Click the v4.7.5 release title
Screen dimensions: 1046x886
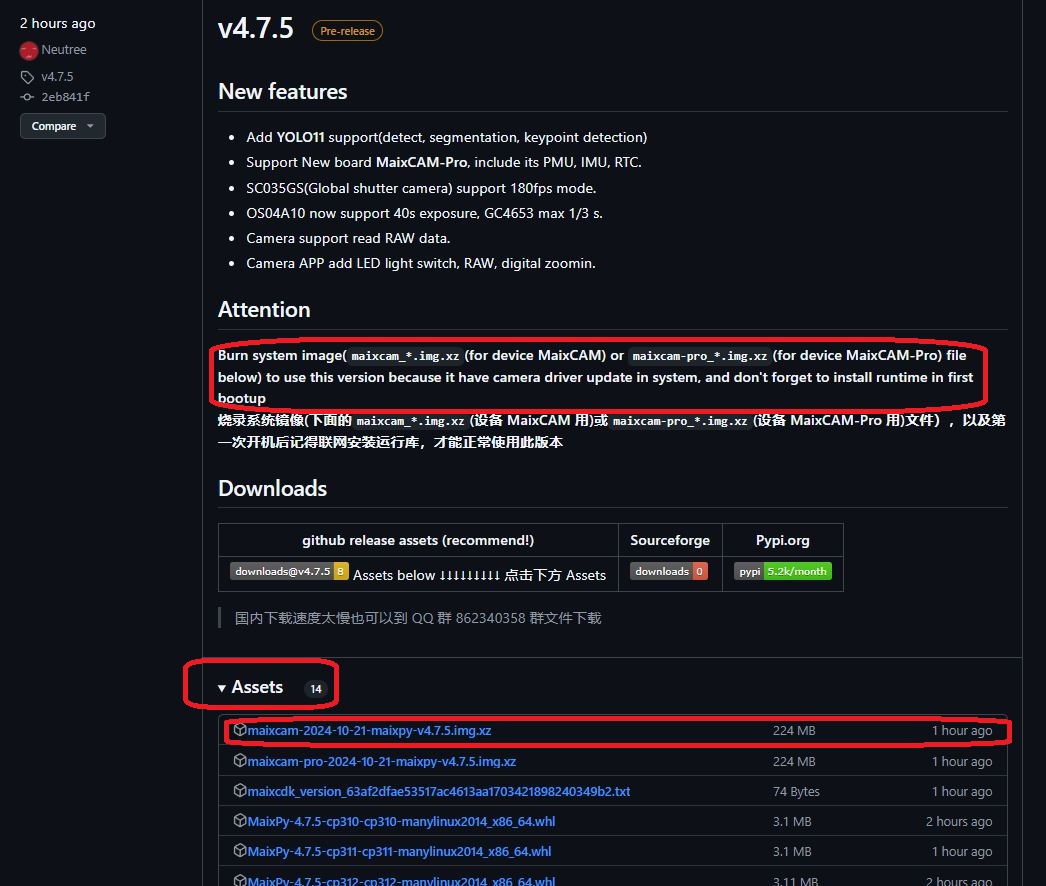coord(255,29)
